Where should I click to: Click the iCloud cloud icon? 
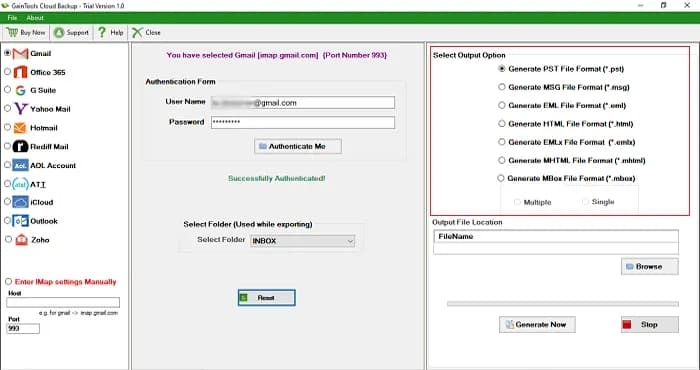(21, 202)
